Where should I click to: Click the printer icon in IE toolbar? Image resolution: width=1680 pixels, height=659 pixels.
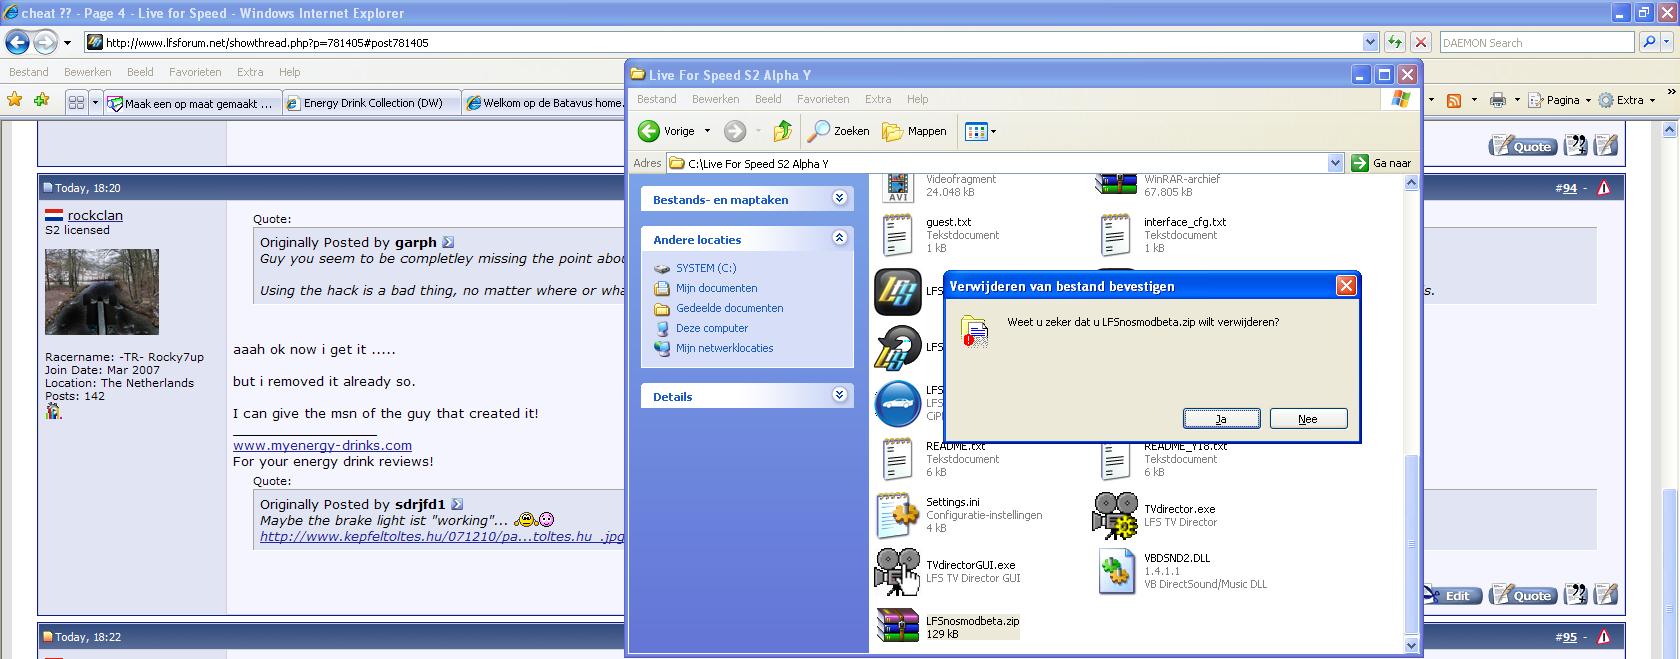[1497, 100]
